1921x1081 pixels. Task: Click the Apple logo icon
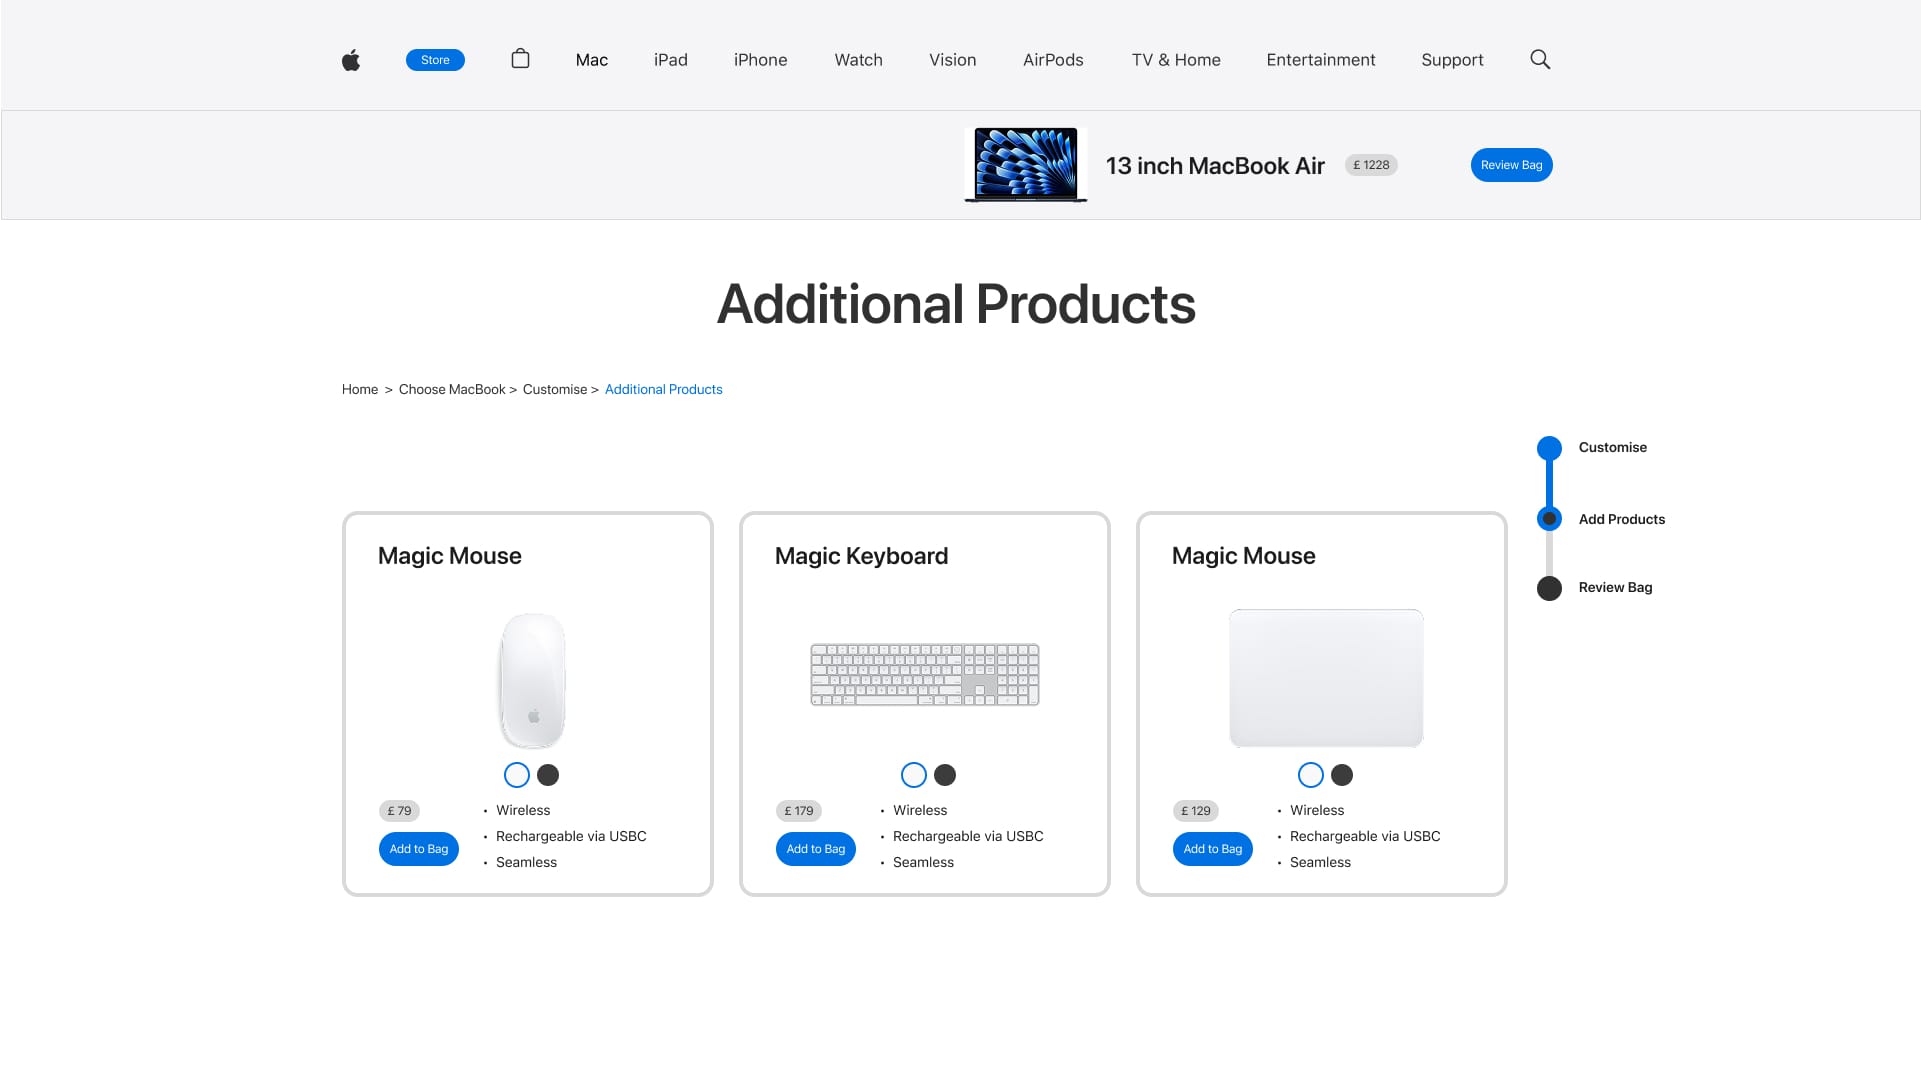351,60
